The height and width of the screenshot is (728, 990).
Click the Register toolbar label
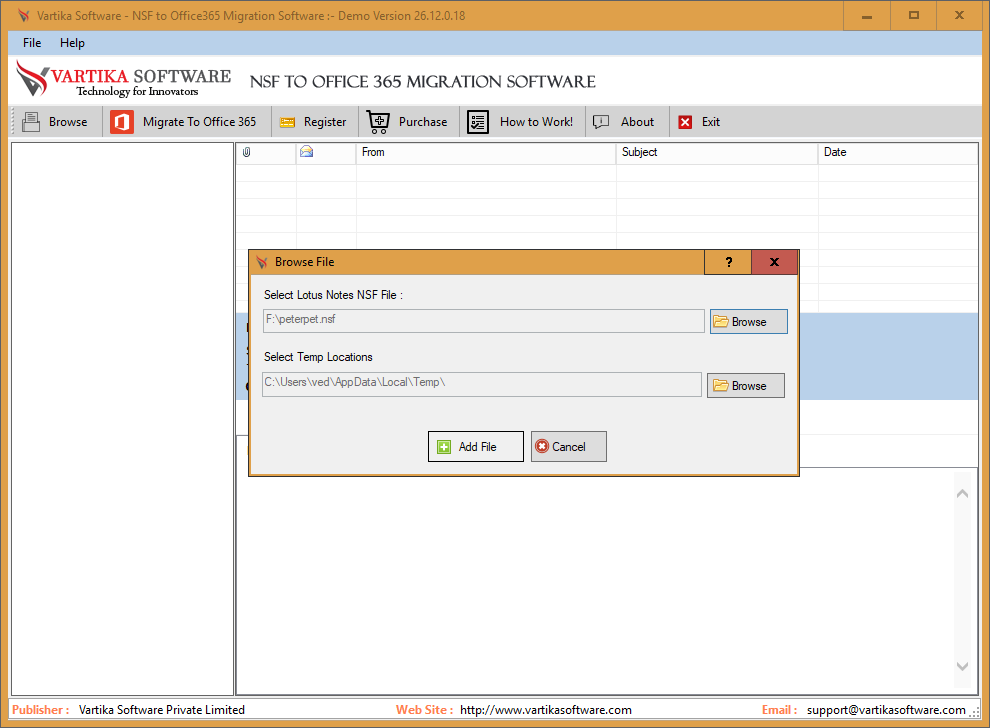coord(325,122)
